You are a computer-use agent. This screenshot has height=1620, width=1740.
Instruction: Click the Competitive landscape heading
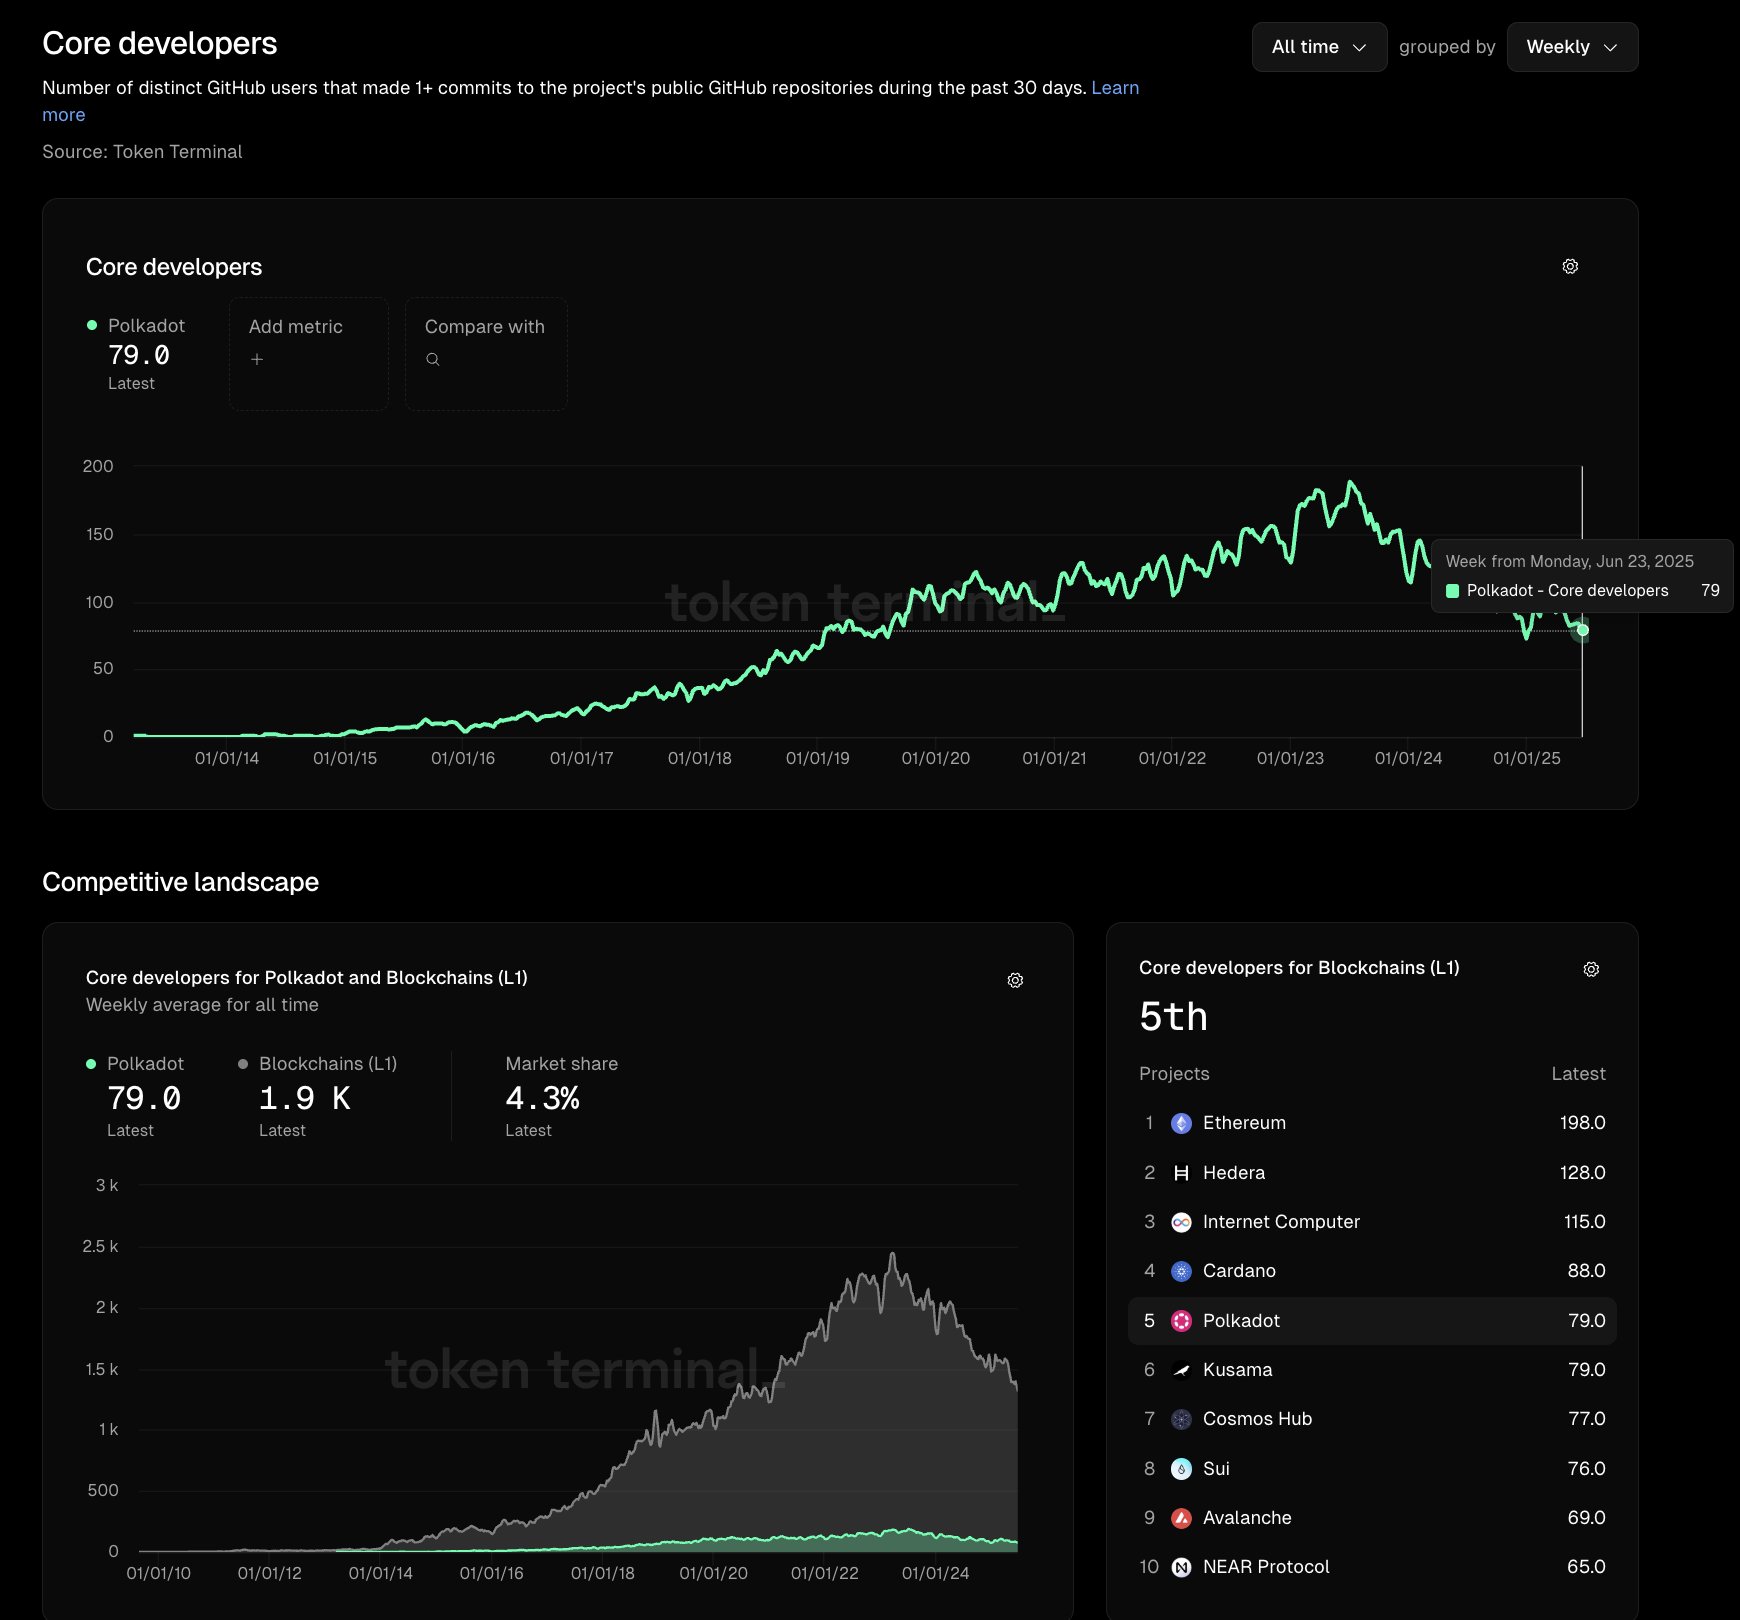(181, 882)
